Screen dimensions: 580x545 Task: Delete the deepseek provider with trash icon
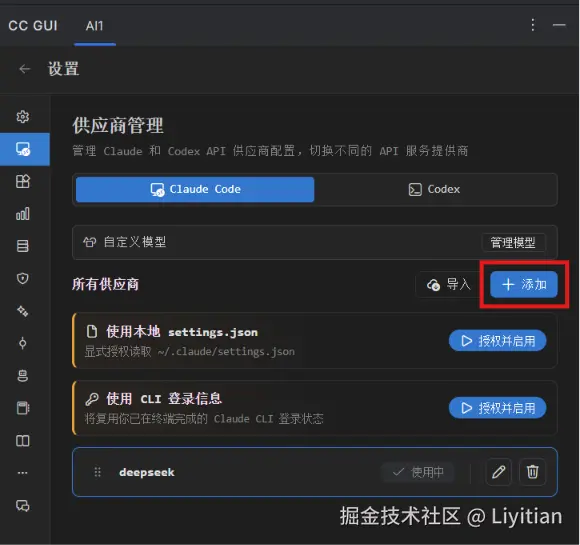click(532, 472)
